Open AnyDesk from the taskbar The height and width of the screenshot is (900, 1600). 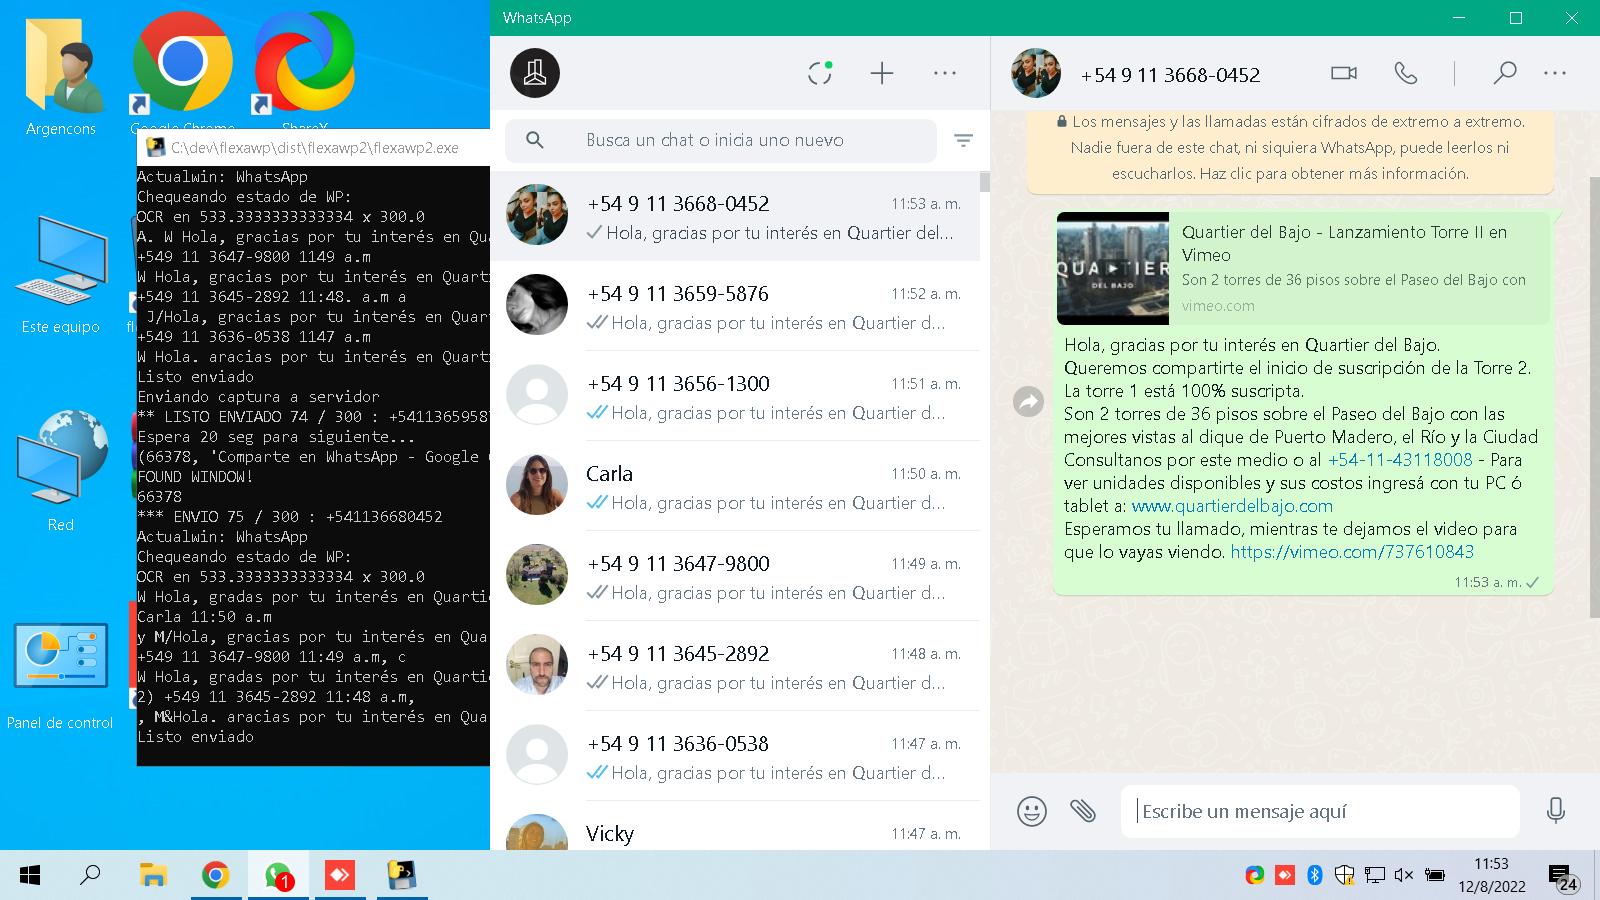point(339,876)
